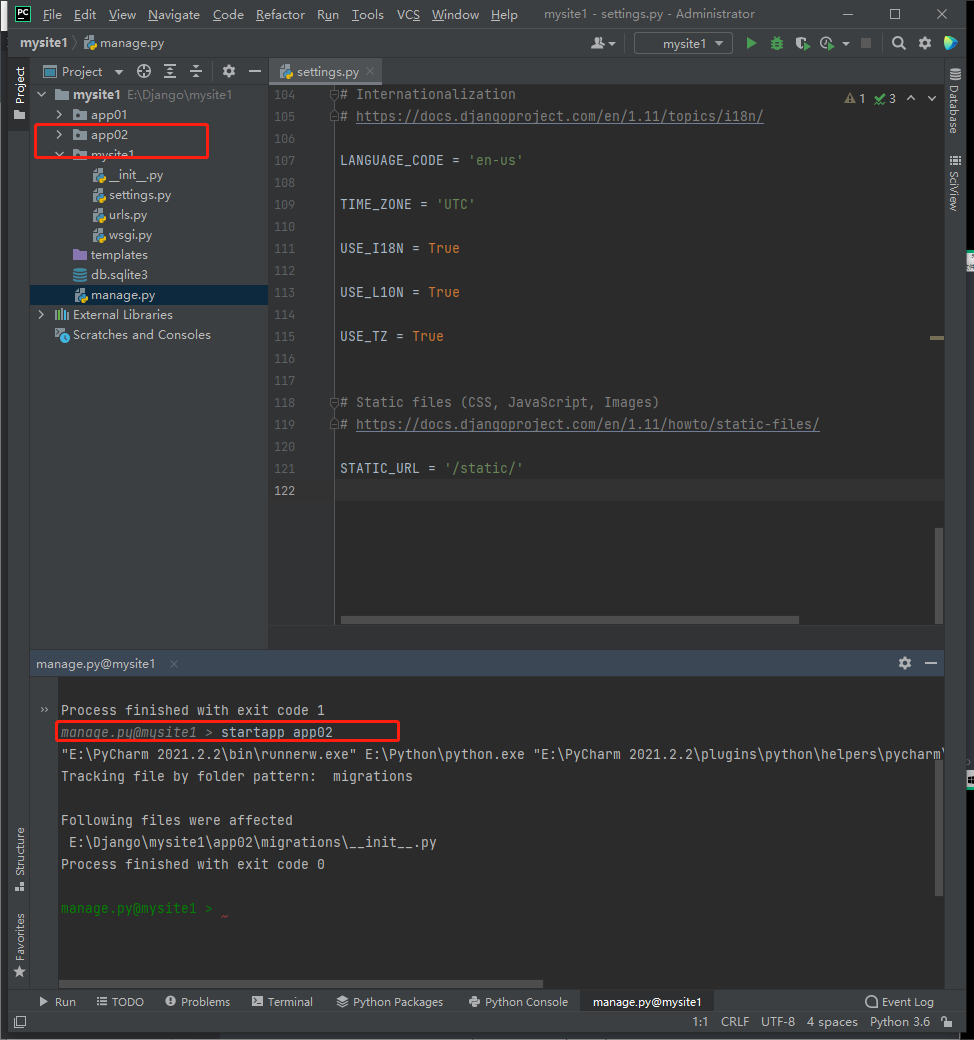
Task: Hide the manage.py console panel
Action: (x=931, y=663)
